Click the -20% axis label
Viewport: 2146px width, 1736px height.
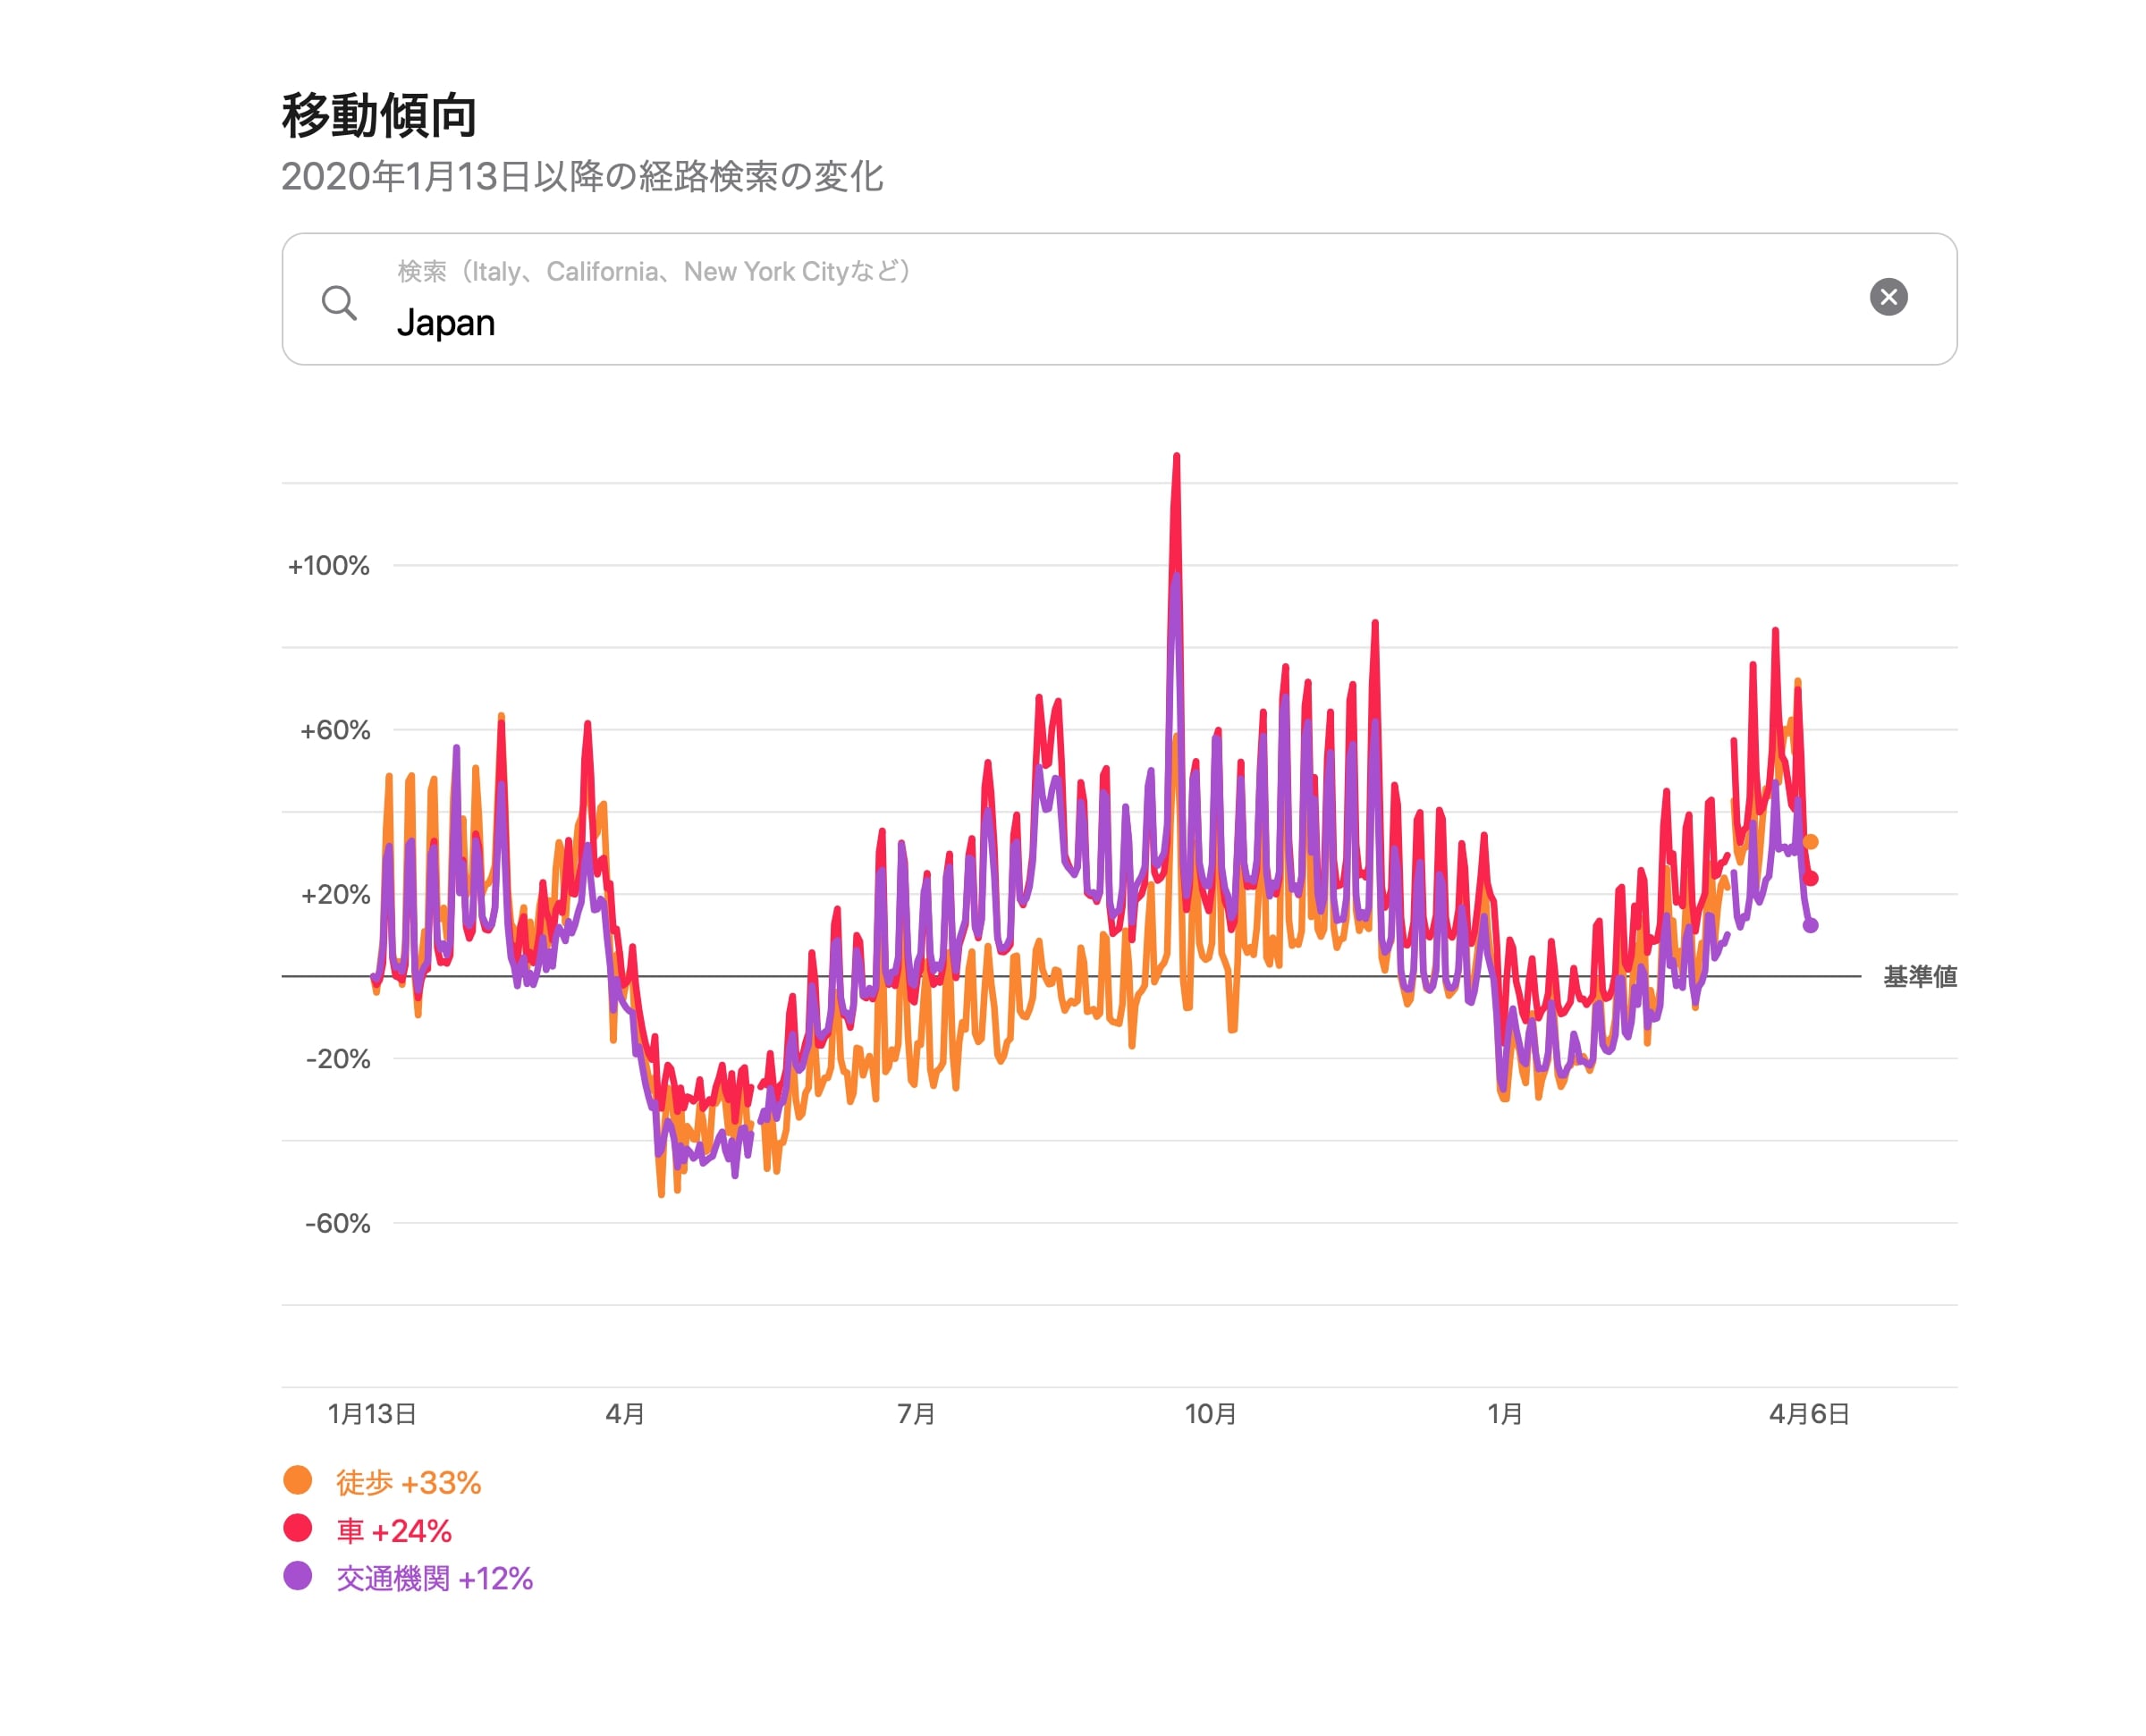click(x=338, y=1059)
